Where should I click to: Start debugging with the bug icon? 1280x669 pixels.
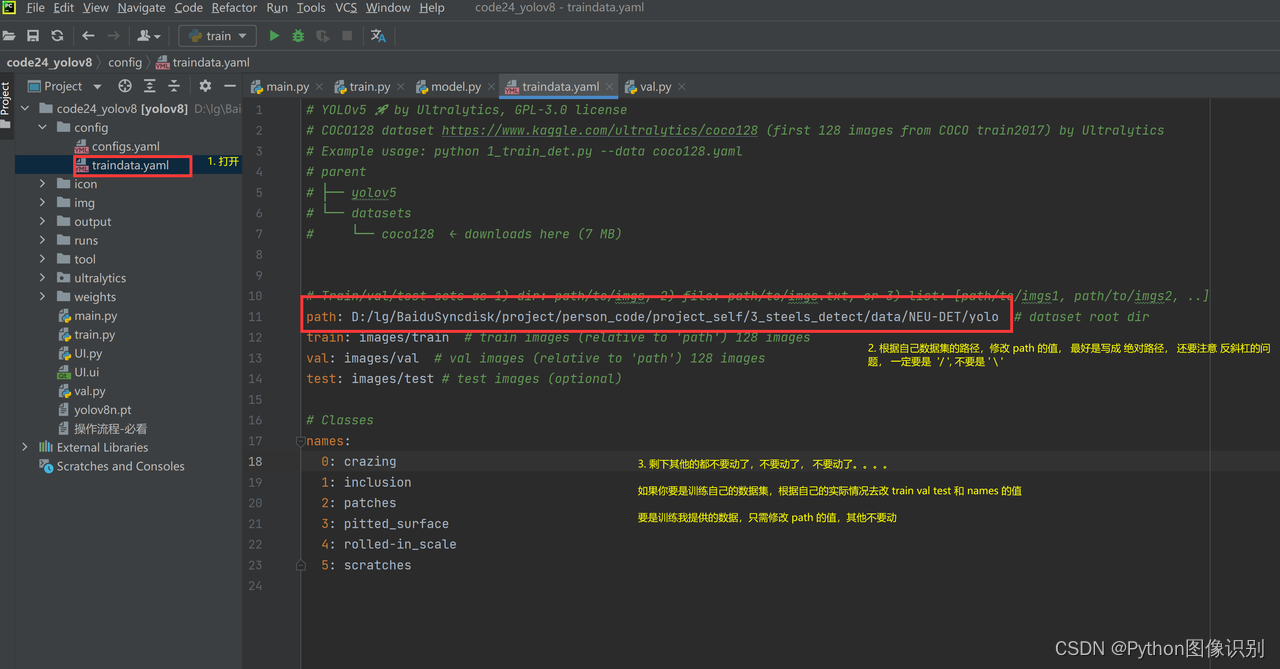[298, 36]
